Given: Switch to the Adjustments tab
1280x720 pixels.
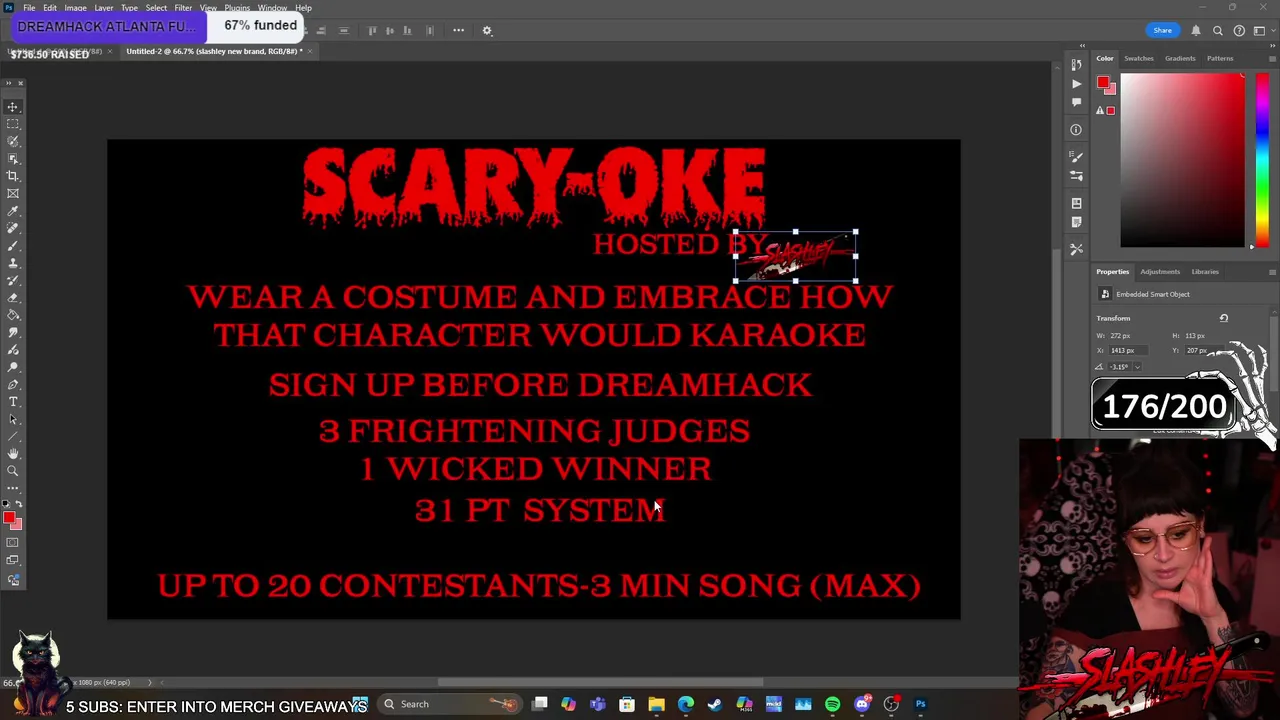Looking at the screenshot, I should point(1160,272).
